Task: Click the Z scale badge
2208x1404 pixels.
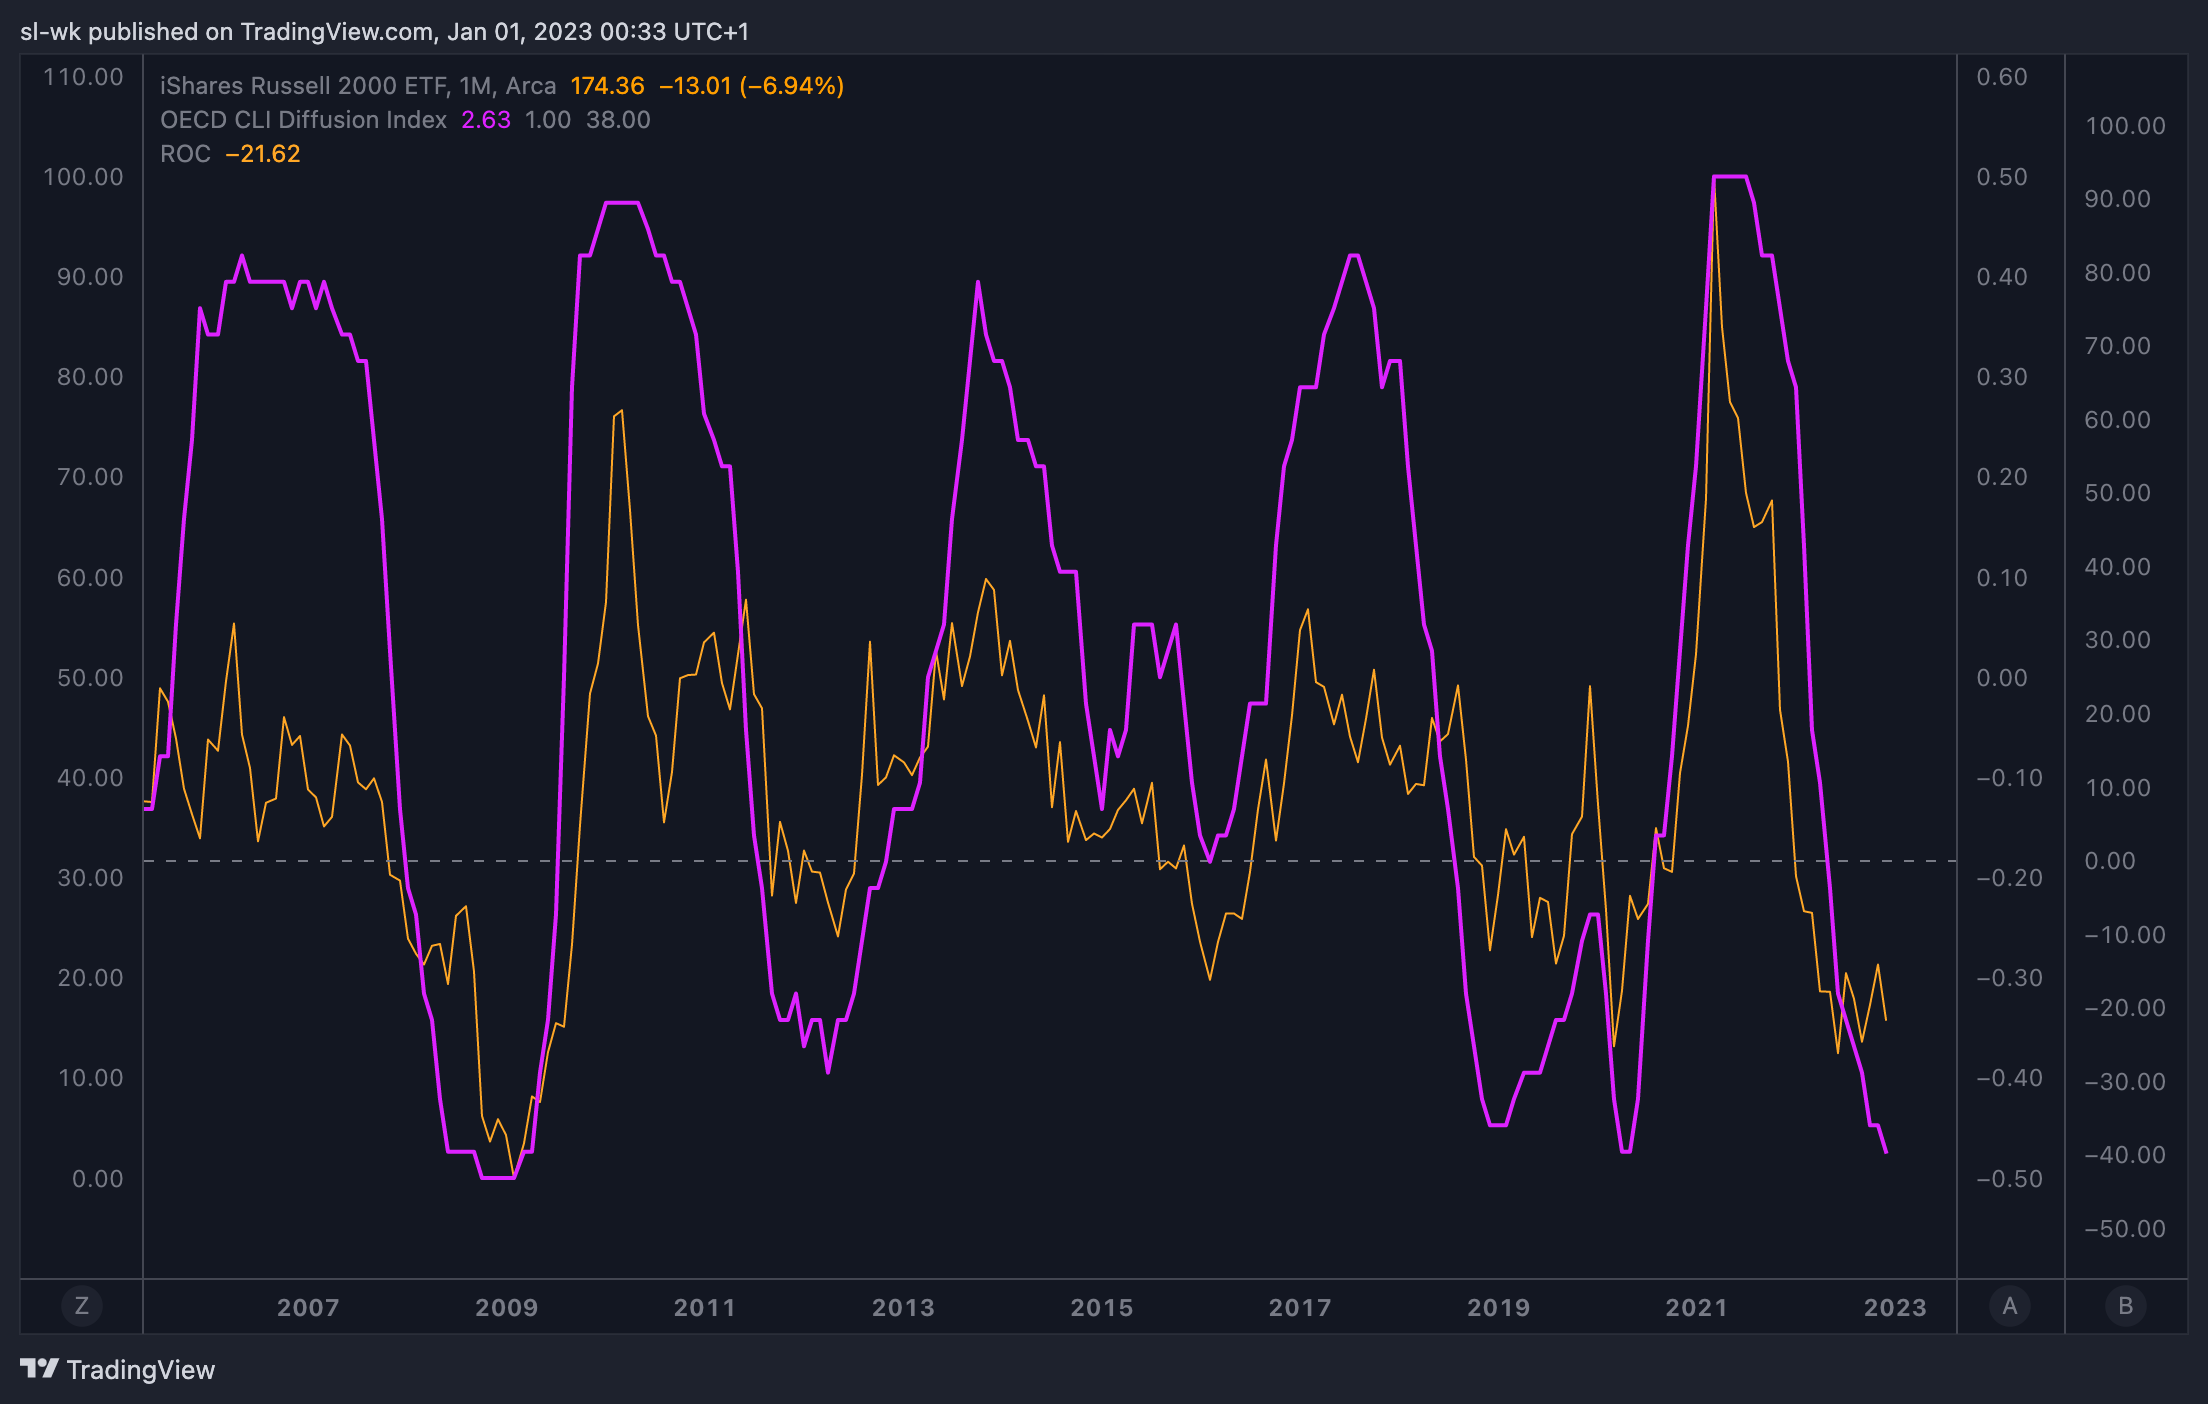Action: click(82, 1306)
